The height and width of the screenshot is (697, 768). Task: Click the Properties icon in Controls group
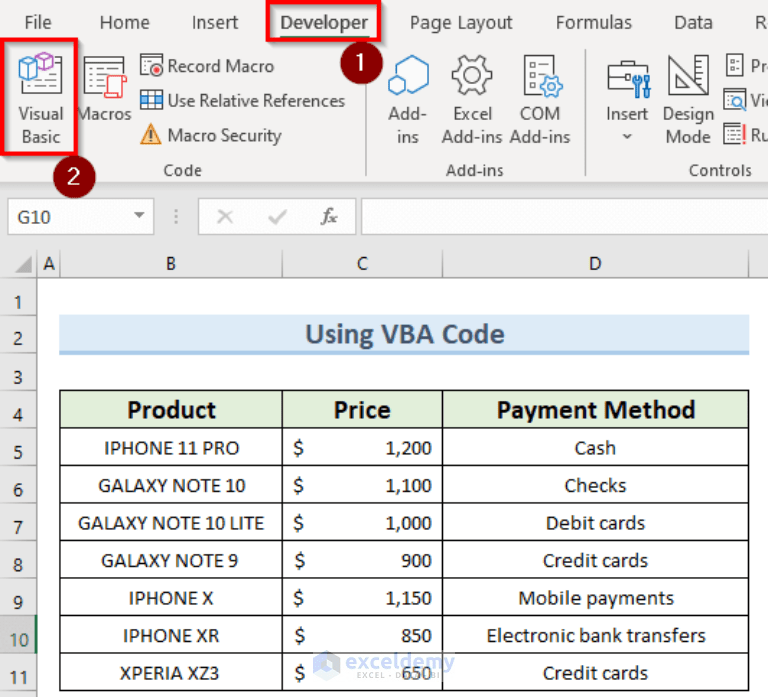tap(734, 65)
